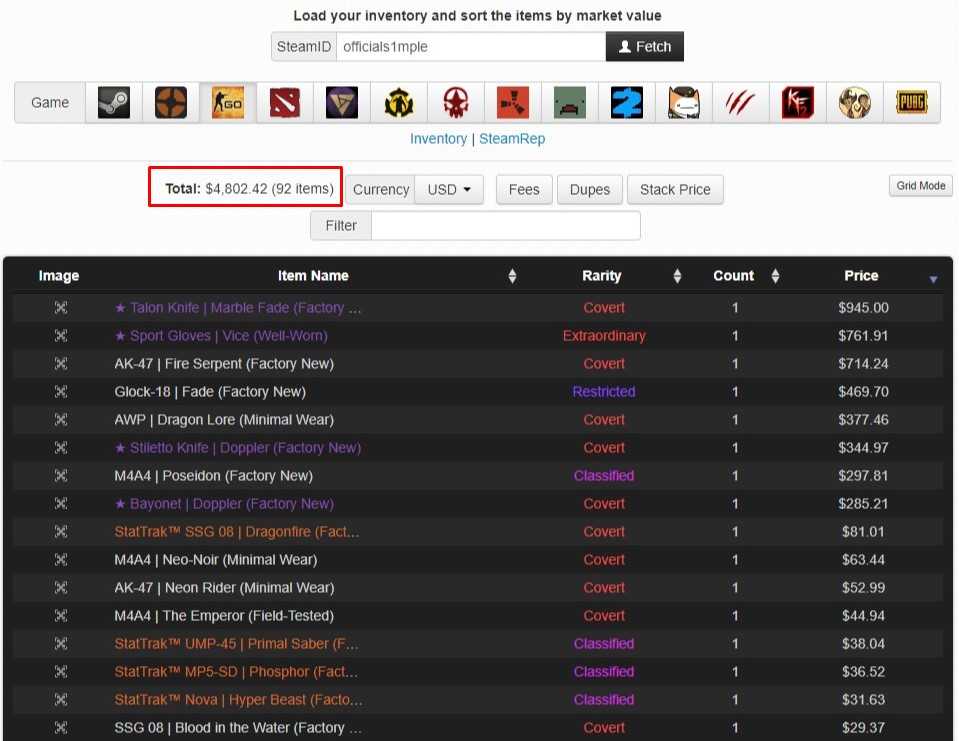Toggle the Fees option
This screenshot has width=959, height=741.
coord(524,189)
